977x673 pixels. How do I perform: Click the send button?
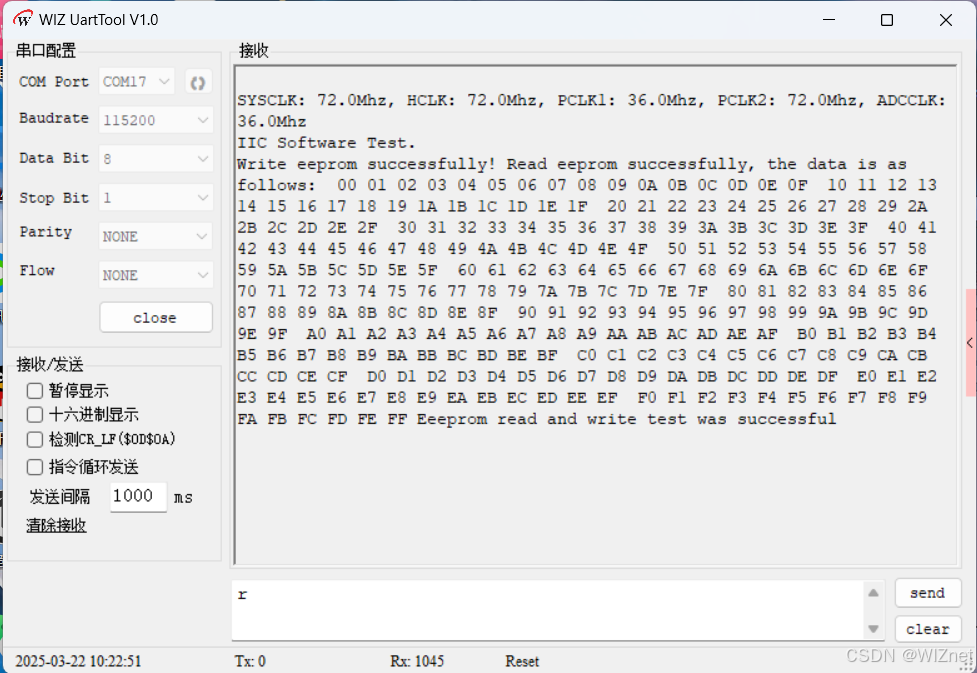pos(928,593)
